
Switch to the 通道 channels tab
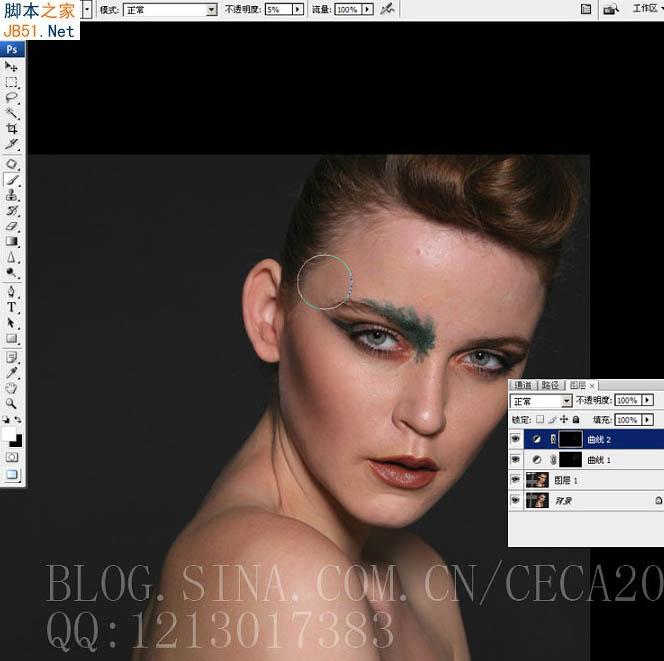(523, 385)
